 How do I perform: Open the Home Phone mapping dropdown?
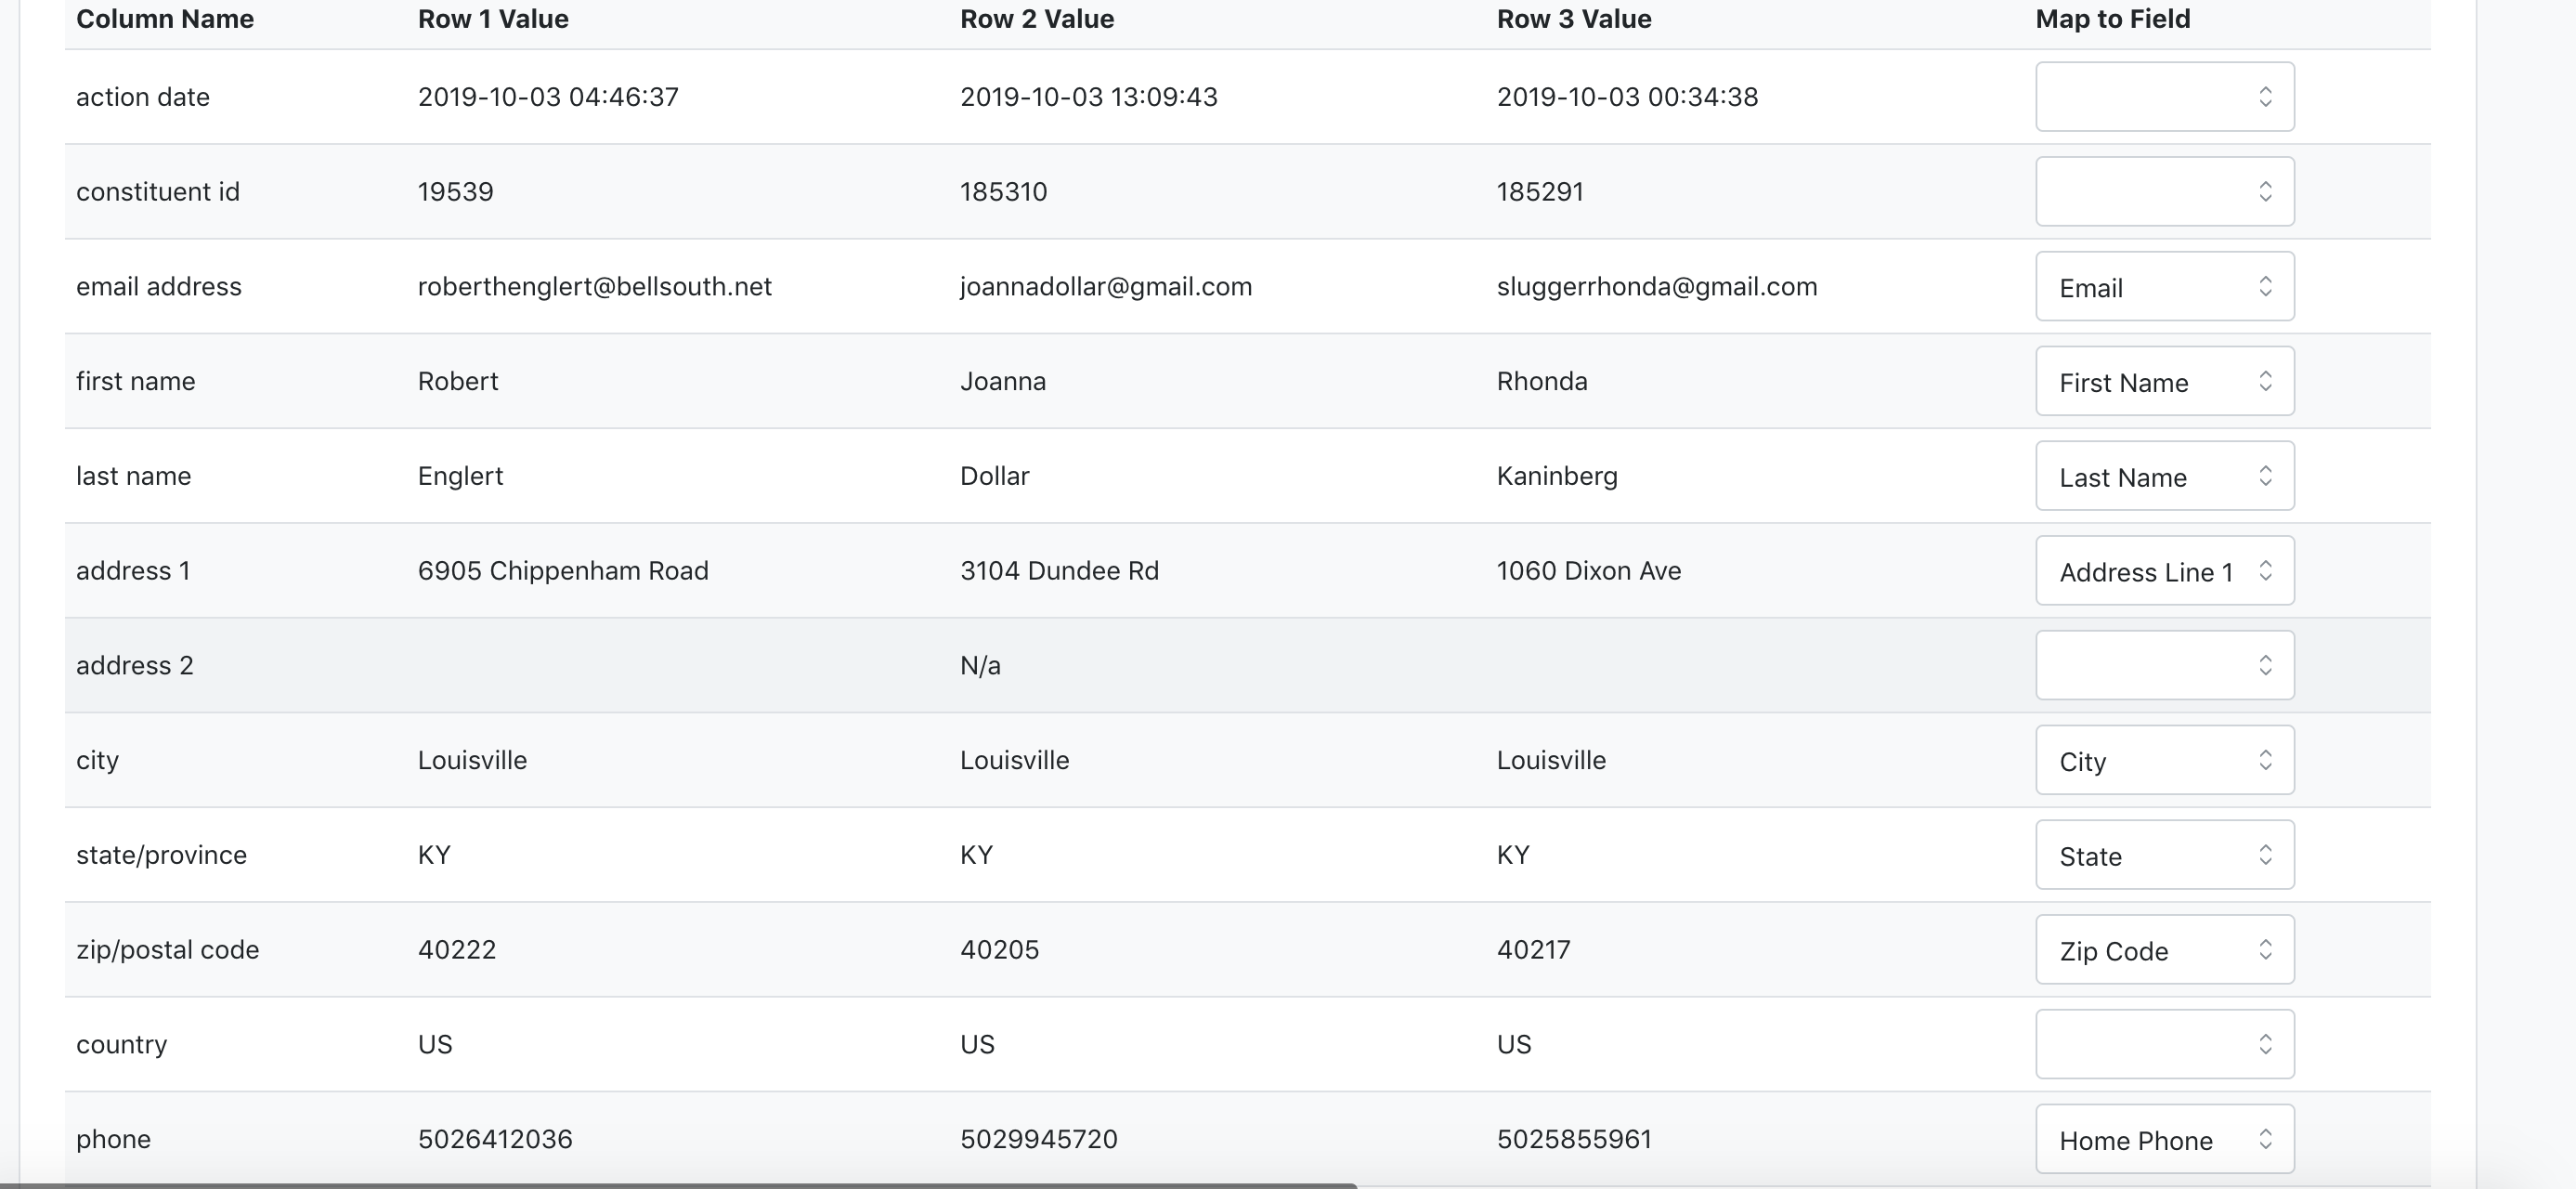(x=2164, y=1139)
